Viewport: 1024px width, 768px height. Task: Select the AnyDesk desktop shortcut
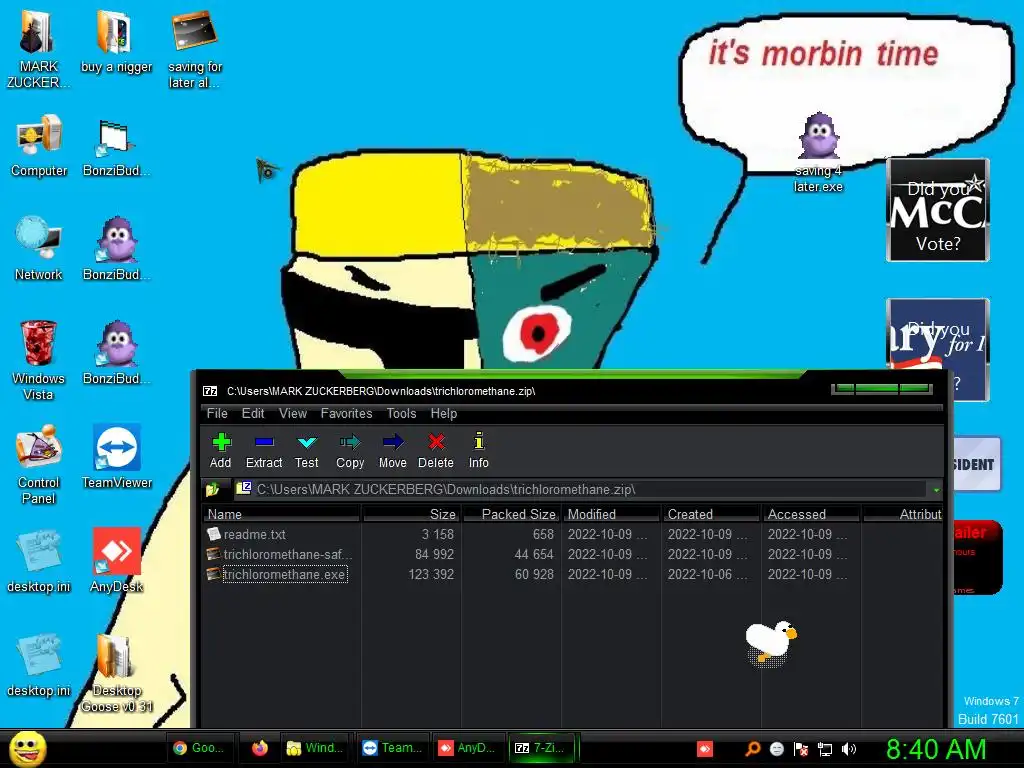[x=117, y=560]
